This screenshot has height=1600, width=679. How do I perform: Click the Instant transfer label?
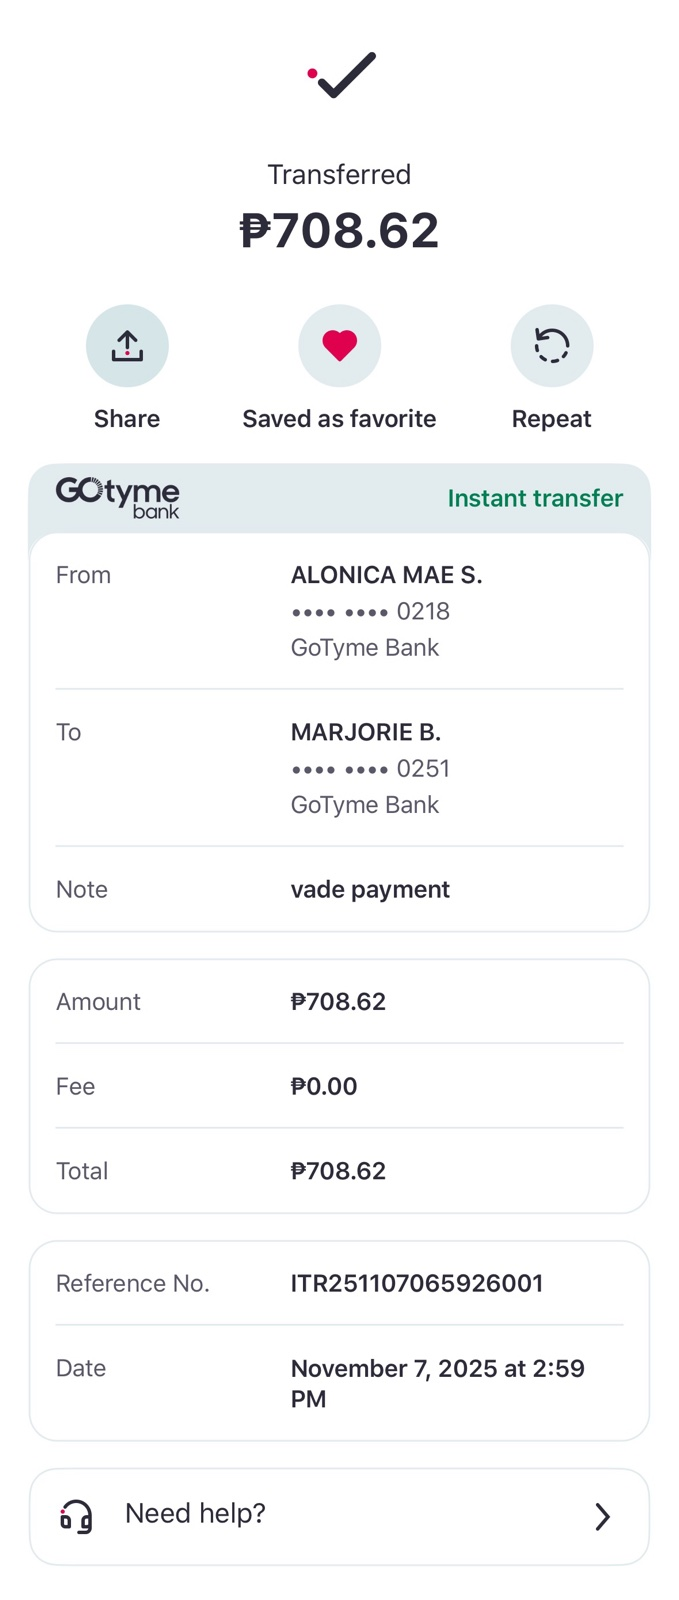(x=535, y=498)
